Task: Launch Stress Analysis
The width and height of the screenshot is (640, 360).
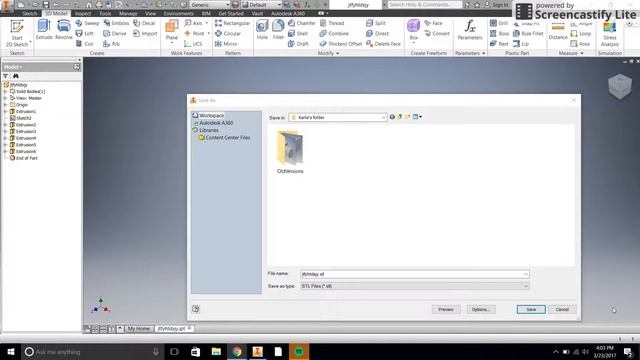Action: tap(609, 33)
